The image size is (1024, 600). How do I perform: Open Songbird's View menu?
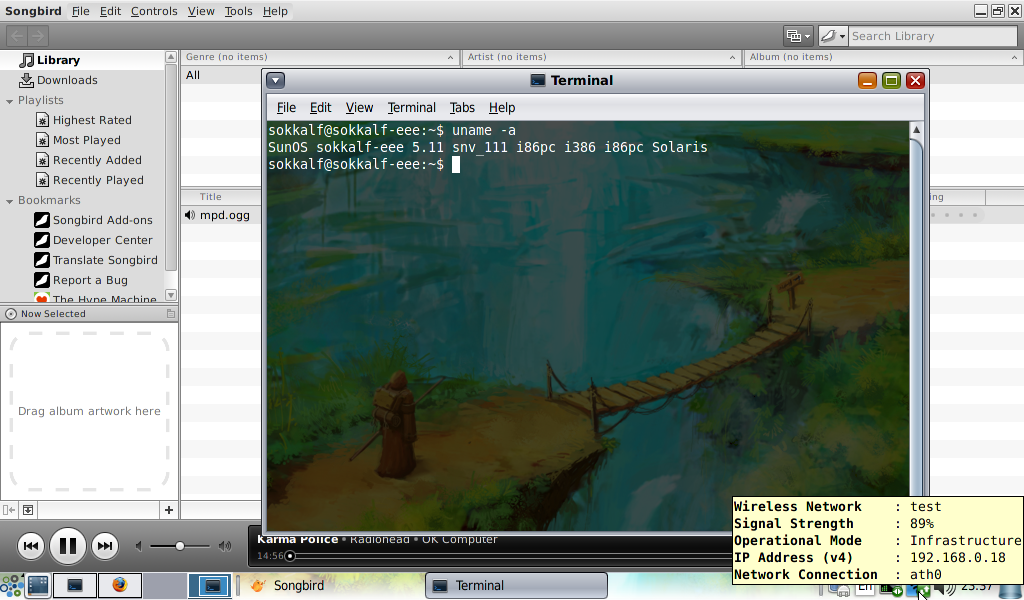pos(200,11)
